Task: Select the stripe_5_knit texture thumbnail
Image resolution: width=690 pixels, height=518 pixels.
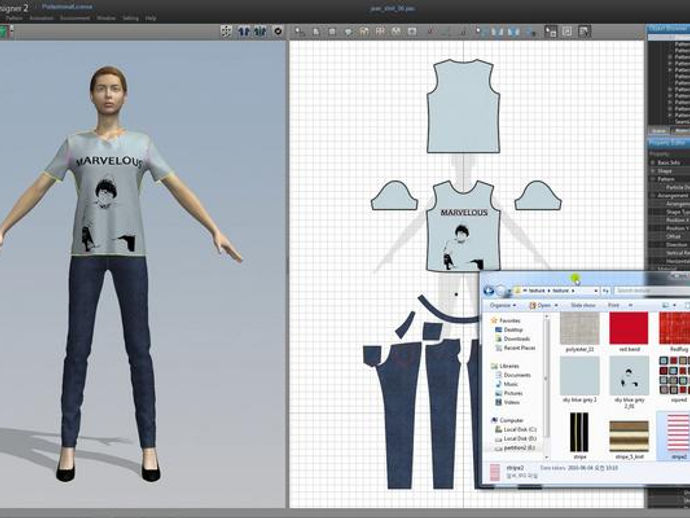Action: (x=629, y=438)
